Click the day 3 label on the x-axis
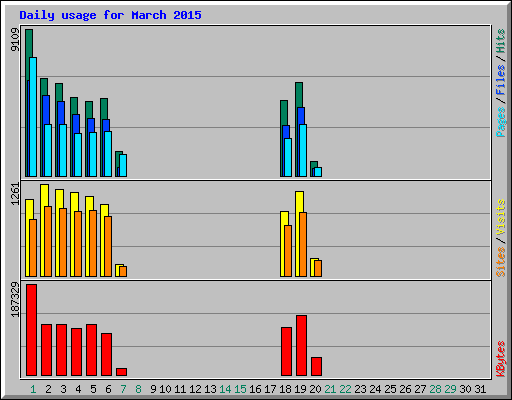The width and height of the screenshot is (512, 400). point(63,389)
